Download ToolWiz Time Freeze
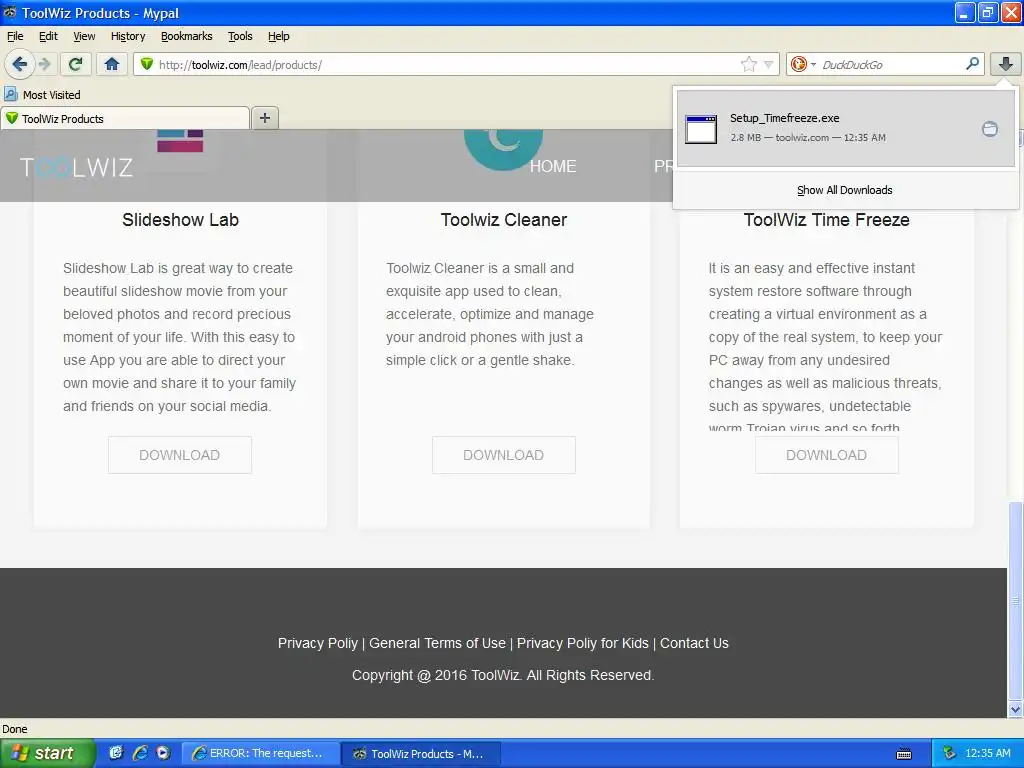The height and width of the screenshot is (768, 1024). tap(827, 455)
